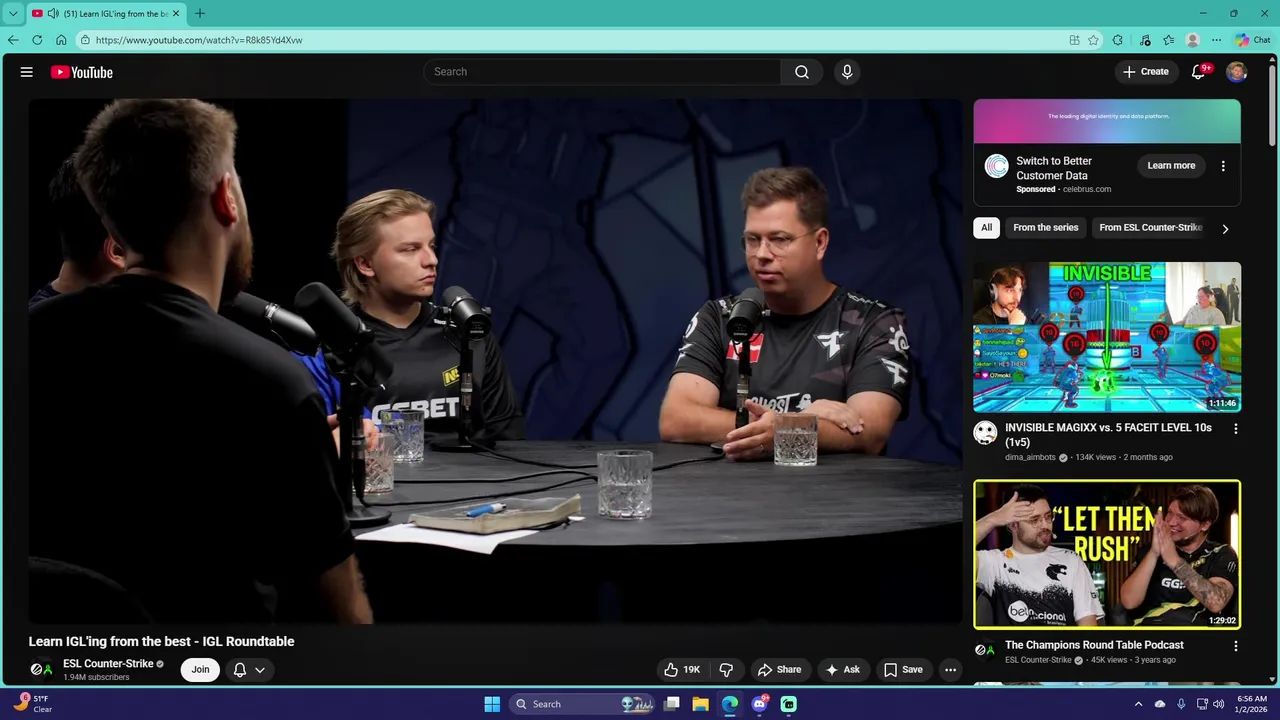This screenshot has height=720, width=1280.
Task: Show more filter chips with right arrow
Action: click(x=1225, y=228)
